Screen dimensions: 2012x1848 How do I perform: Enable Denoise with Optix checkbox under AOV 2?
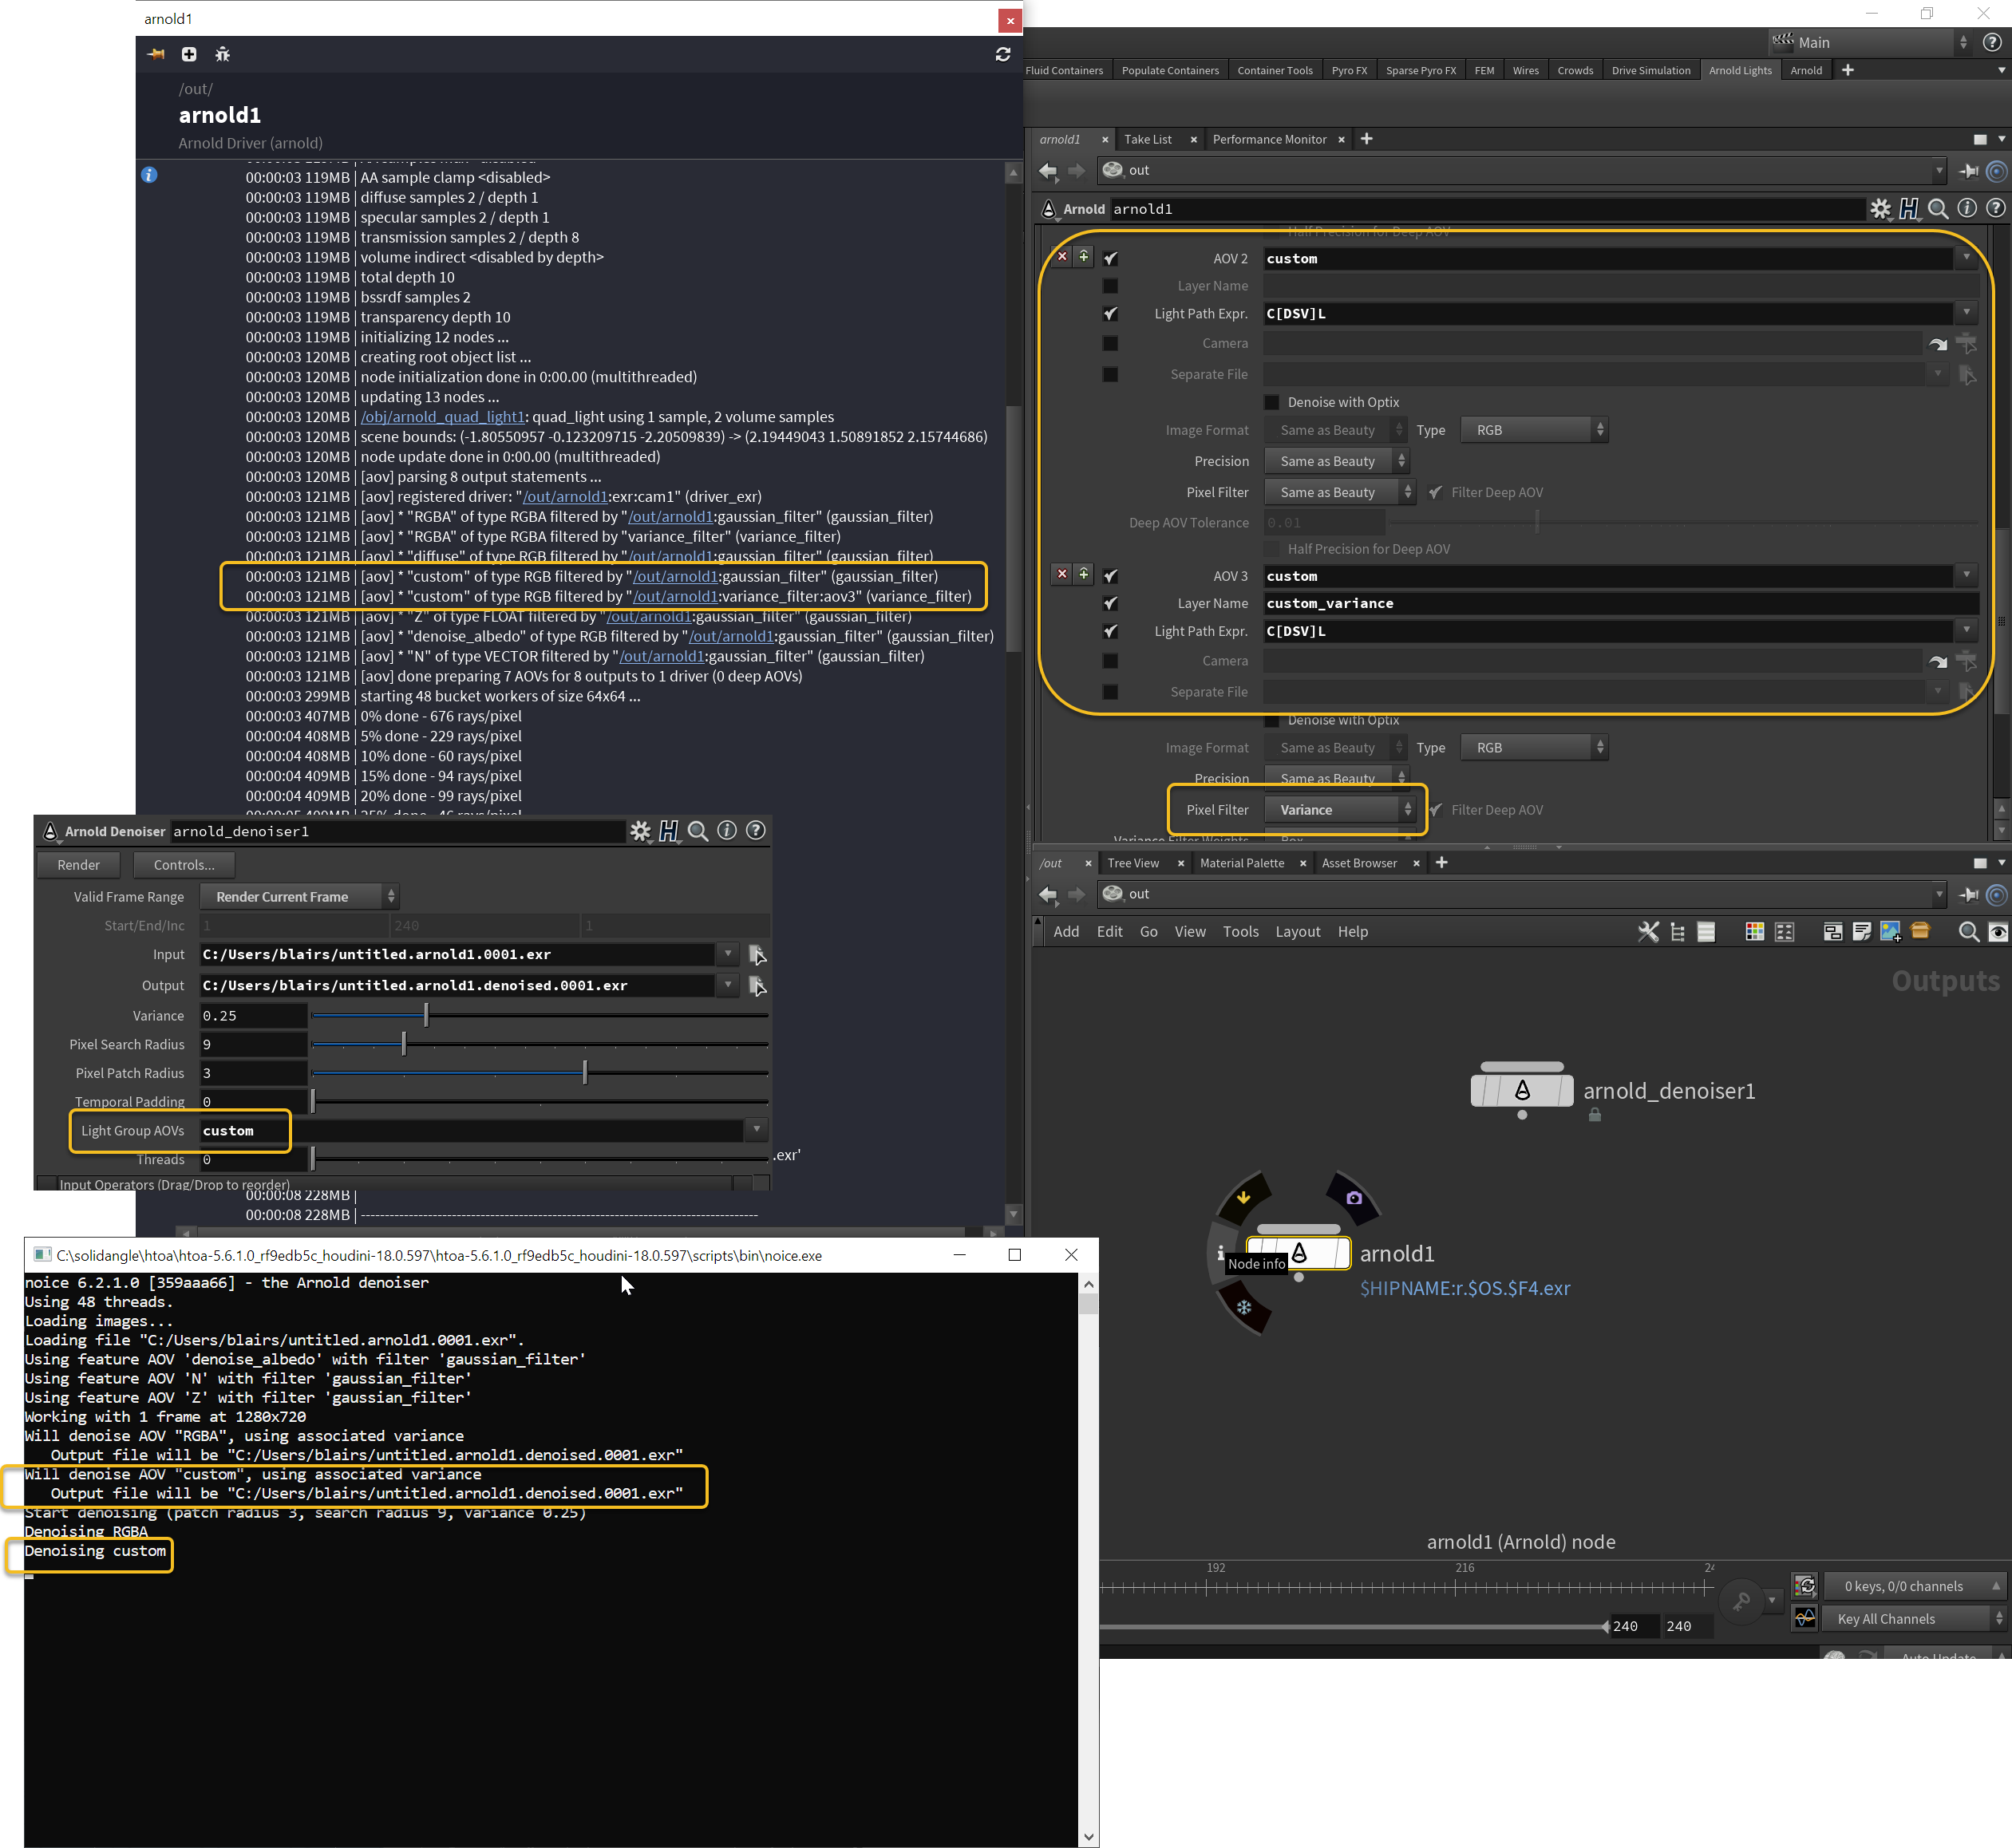[x=1271, y=402]
